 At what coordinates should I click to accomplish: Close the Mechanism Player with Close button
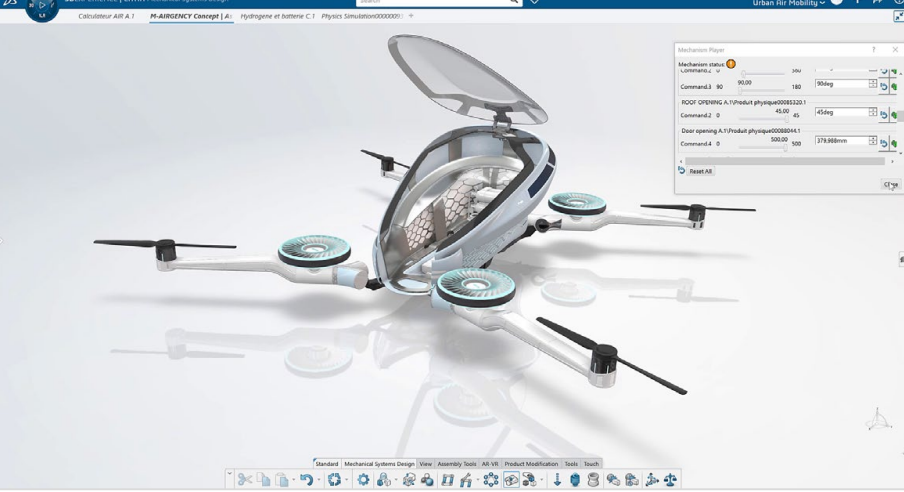coord(891,185)
